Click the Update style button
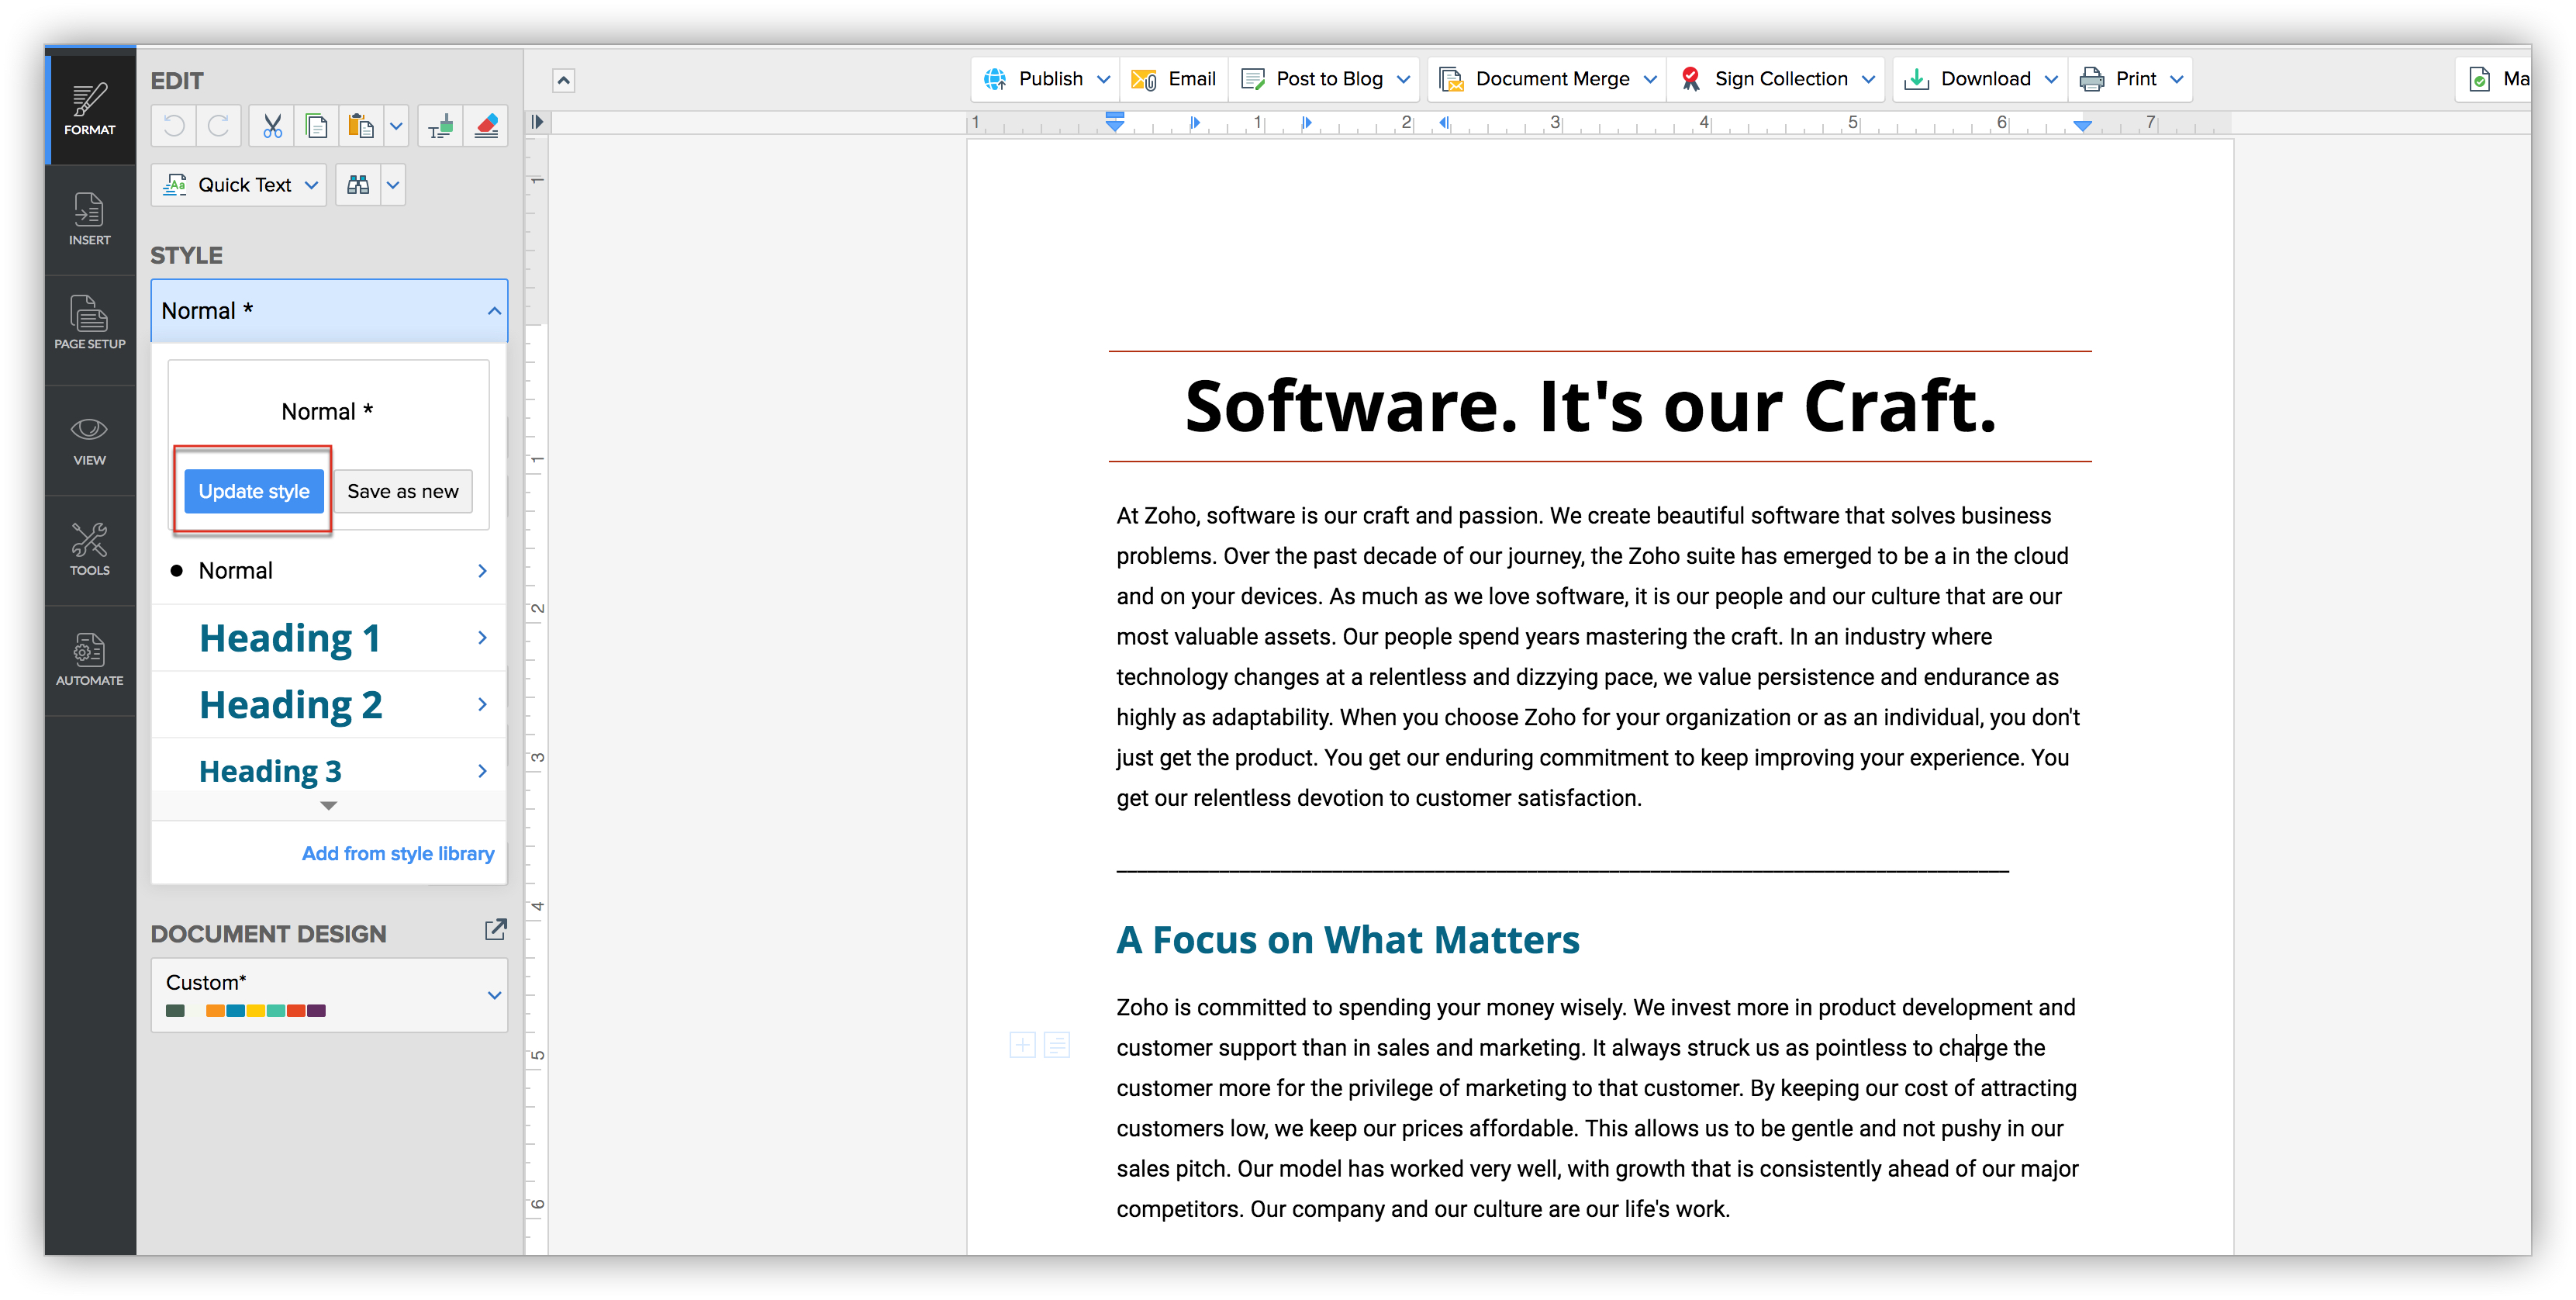The image size is (2576, 1300). pyautogui.click(x=254, y=491)
